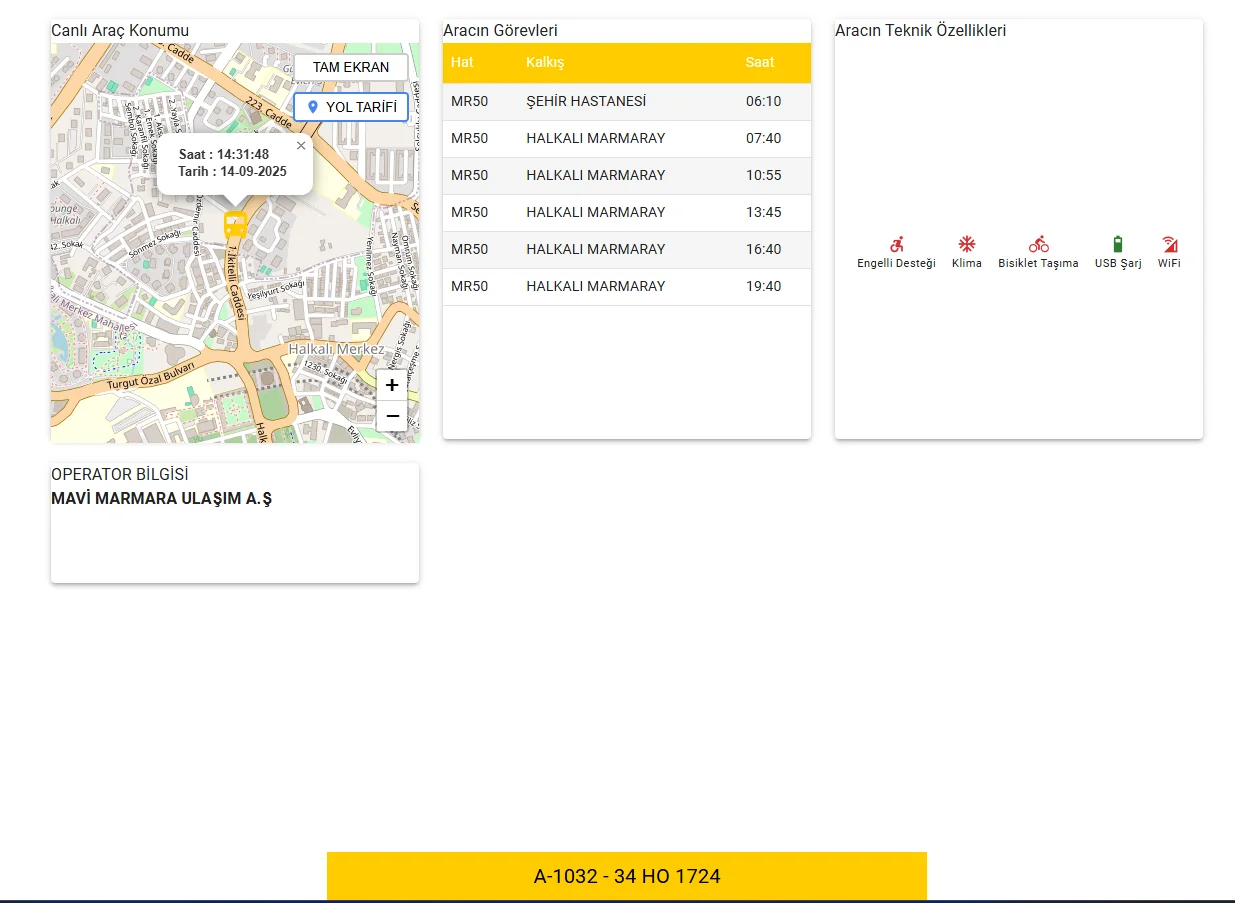Click the USB Şarj battery icon
Image resolution: width=1235 pixels, height=903 pixels.
point(1117,244)
